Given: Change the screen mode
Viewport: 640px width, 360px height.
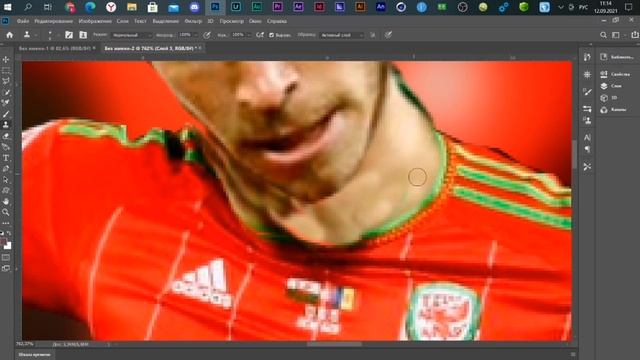Looking at the screenshot, I should (x=6, y=268).
